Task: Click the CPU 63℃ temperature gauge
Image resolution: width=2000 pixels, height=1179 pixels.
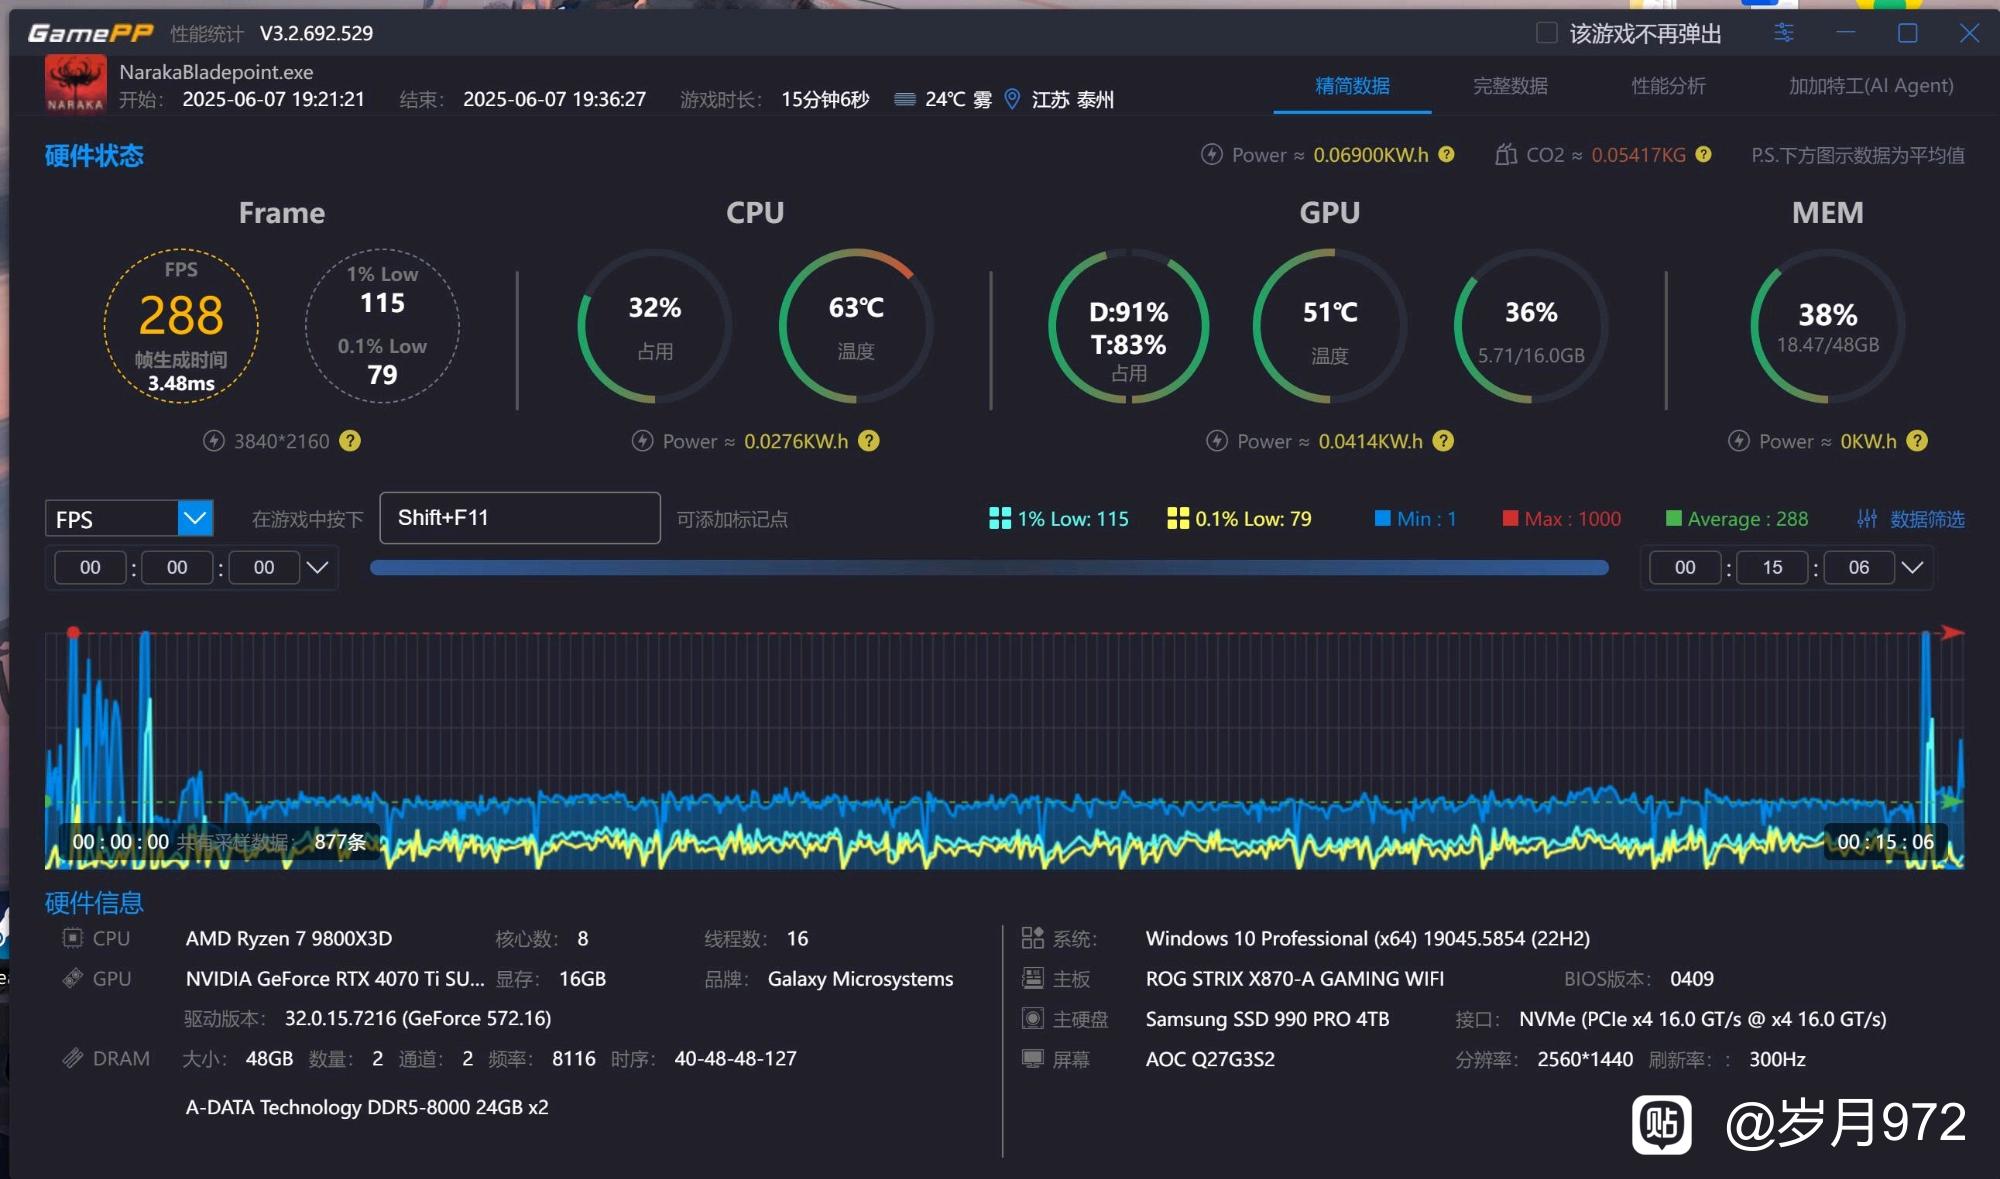Action: (x=856, y=326)
